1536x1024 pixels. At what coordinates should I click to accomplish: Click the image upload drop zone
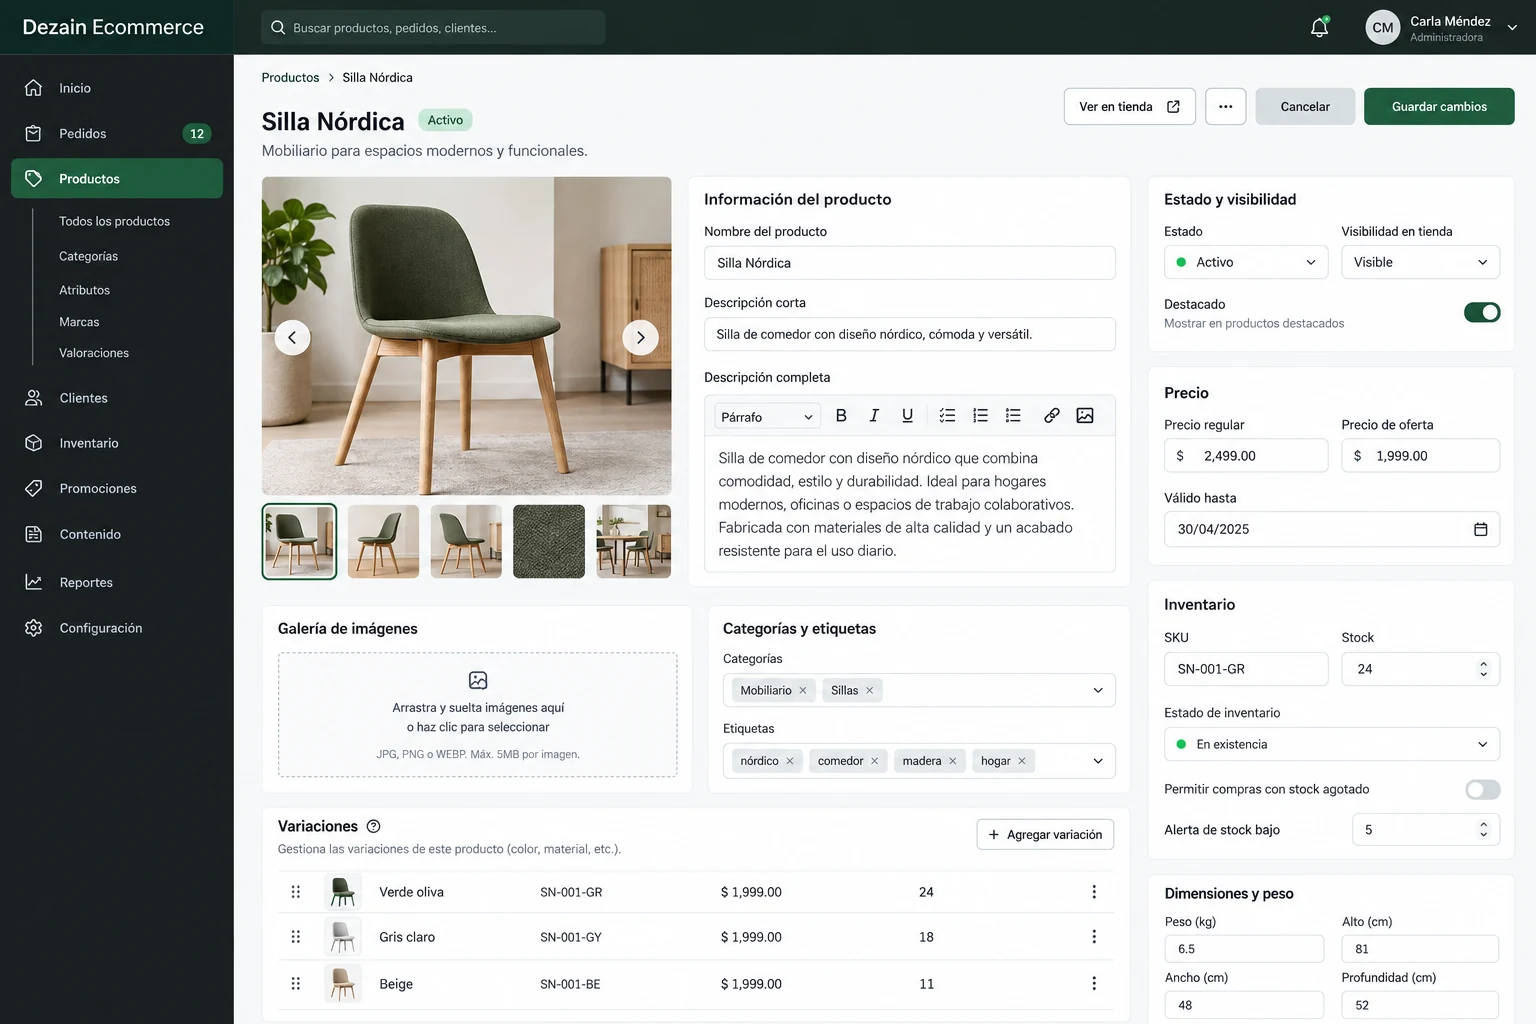(477, 714)
